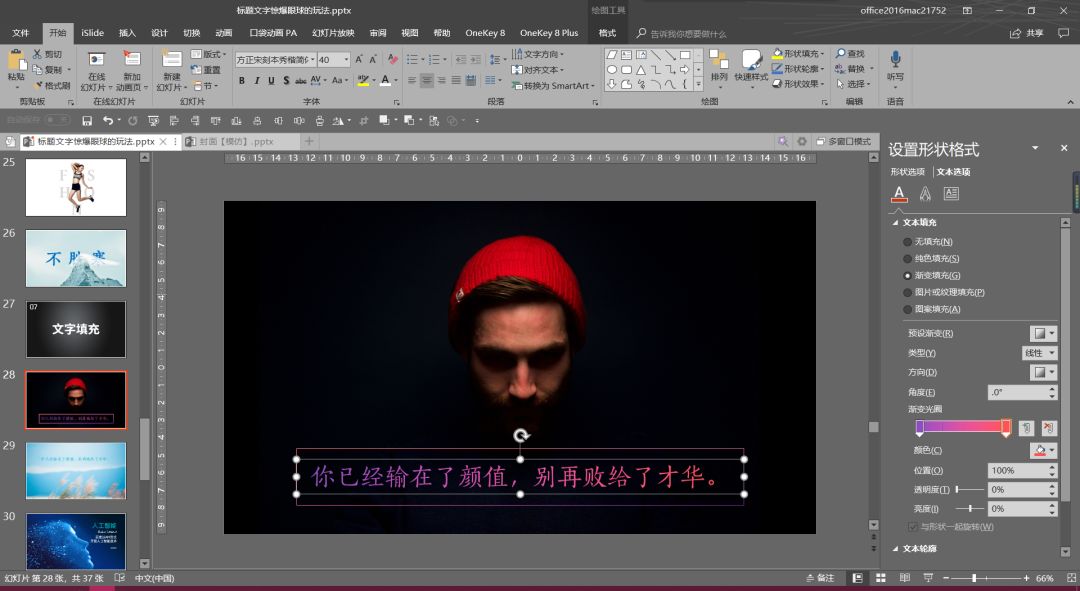Select No Fill (无填充) radio button
The width and height of the screenshot is (1080, 591).
tap(907, 242)
